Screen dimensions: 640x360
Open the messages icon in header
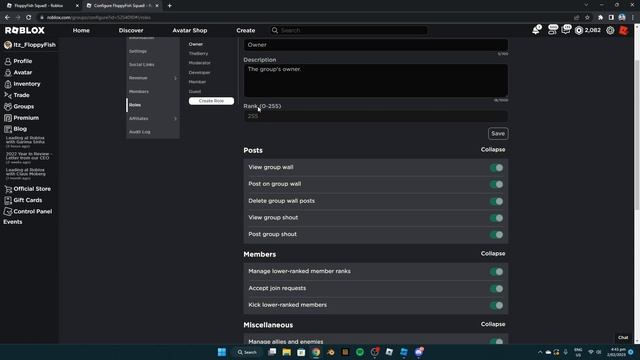coord(566,30)
